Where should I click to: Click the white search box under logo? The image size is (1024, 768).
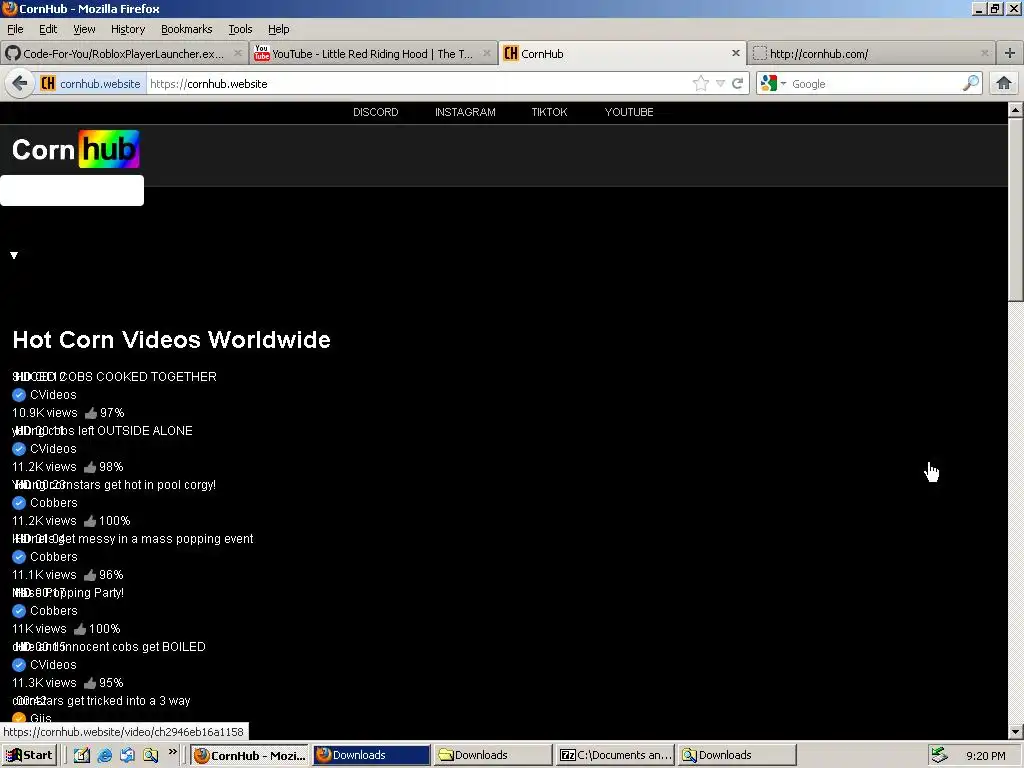click(x=72, y=190)
